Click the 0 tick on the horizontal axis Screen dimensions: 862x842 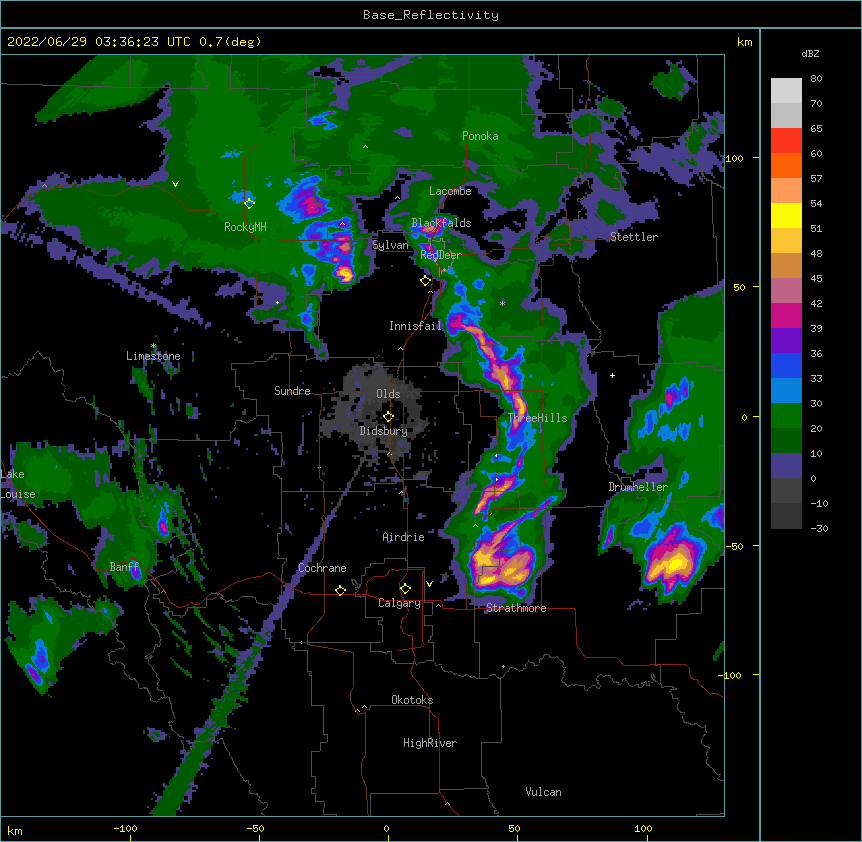click(x=386, y=828)
